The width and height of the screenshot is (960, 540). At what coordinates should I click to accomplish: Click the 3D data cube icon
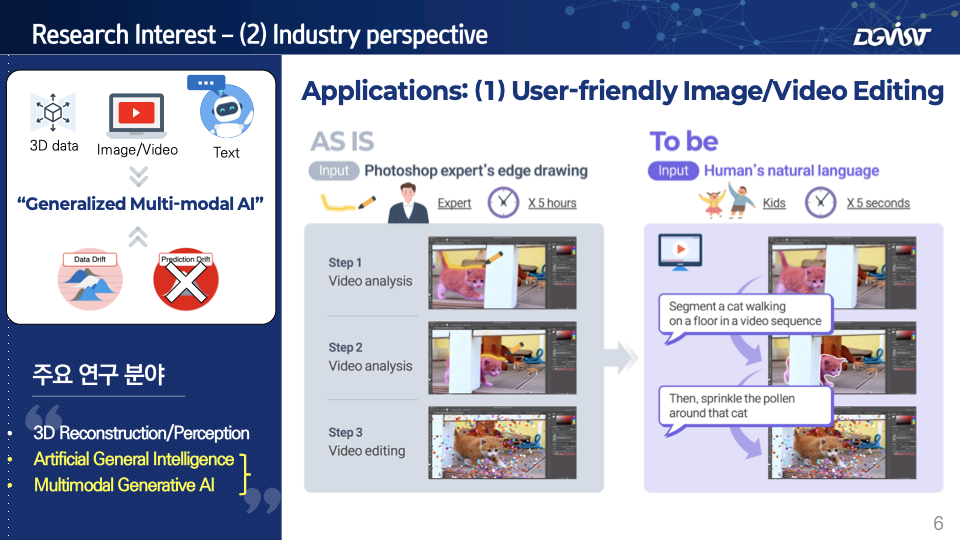click(x=53, y=113)
